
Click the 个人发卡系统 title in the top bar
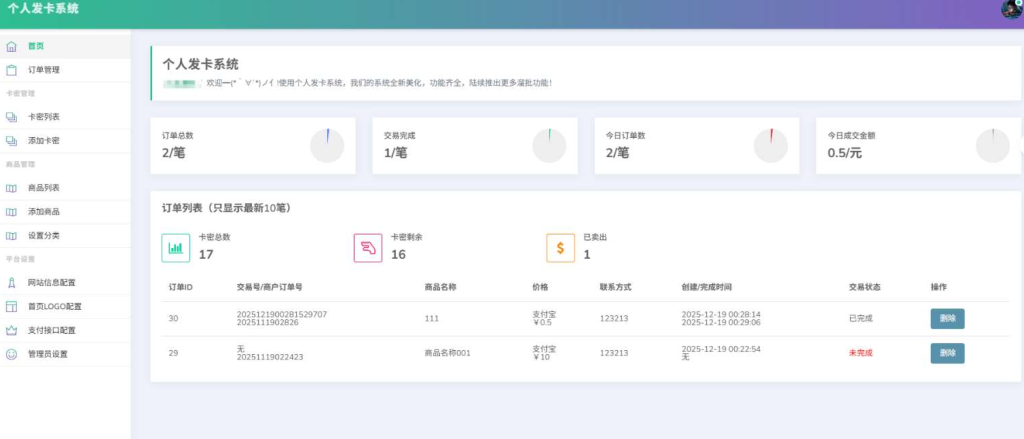(43, 8)
